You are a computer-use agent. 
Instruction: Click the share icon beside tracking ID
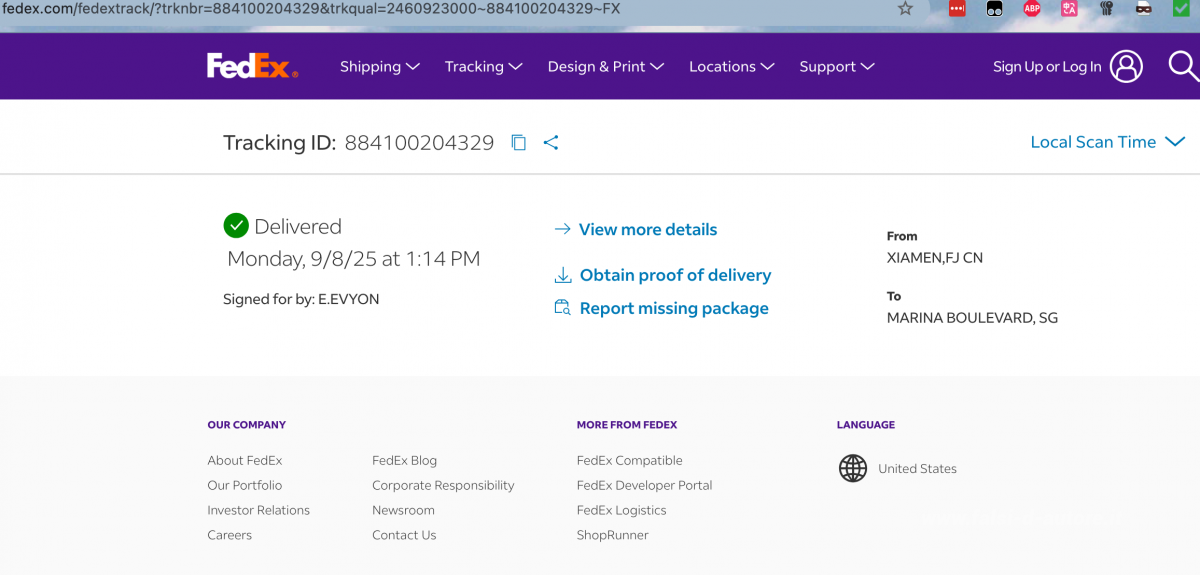click(x=551, y=142)
